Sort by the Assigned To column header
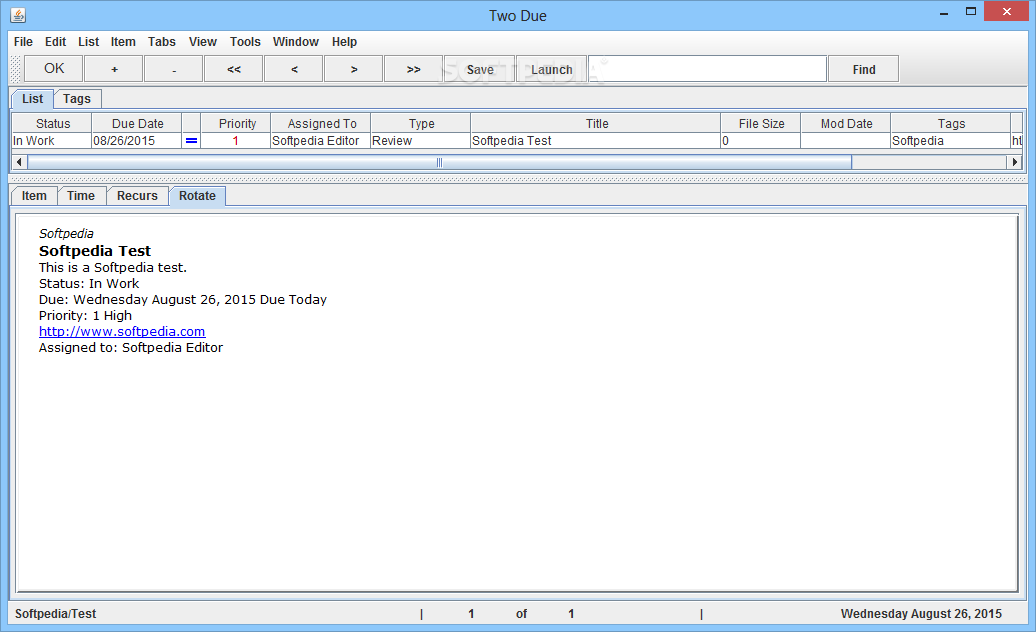Screen dimensions: 1036x632 pos(322,123)
